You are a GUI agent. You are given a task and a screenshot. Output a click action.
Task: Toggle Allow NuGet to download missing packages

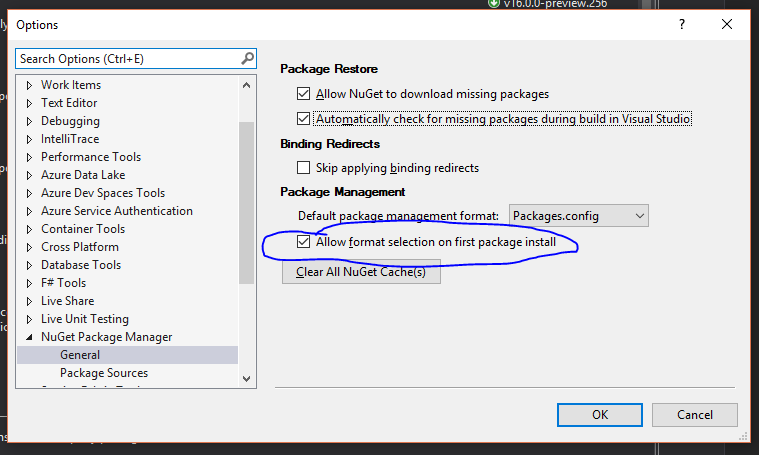tap(304, 93)
